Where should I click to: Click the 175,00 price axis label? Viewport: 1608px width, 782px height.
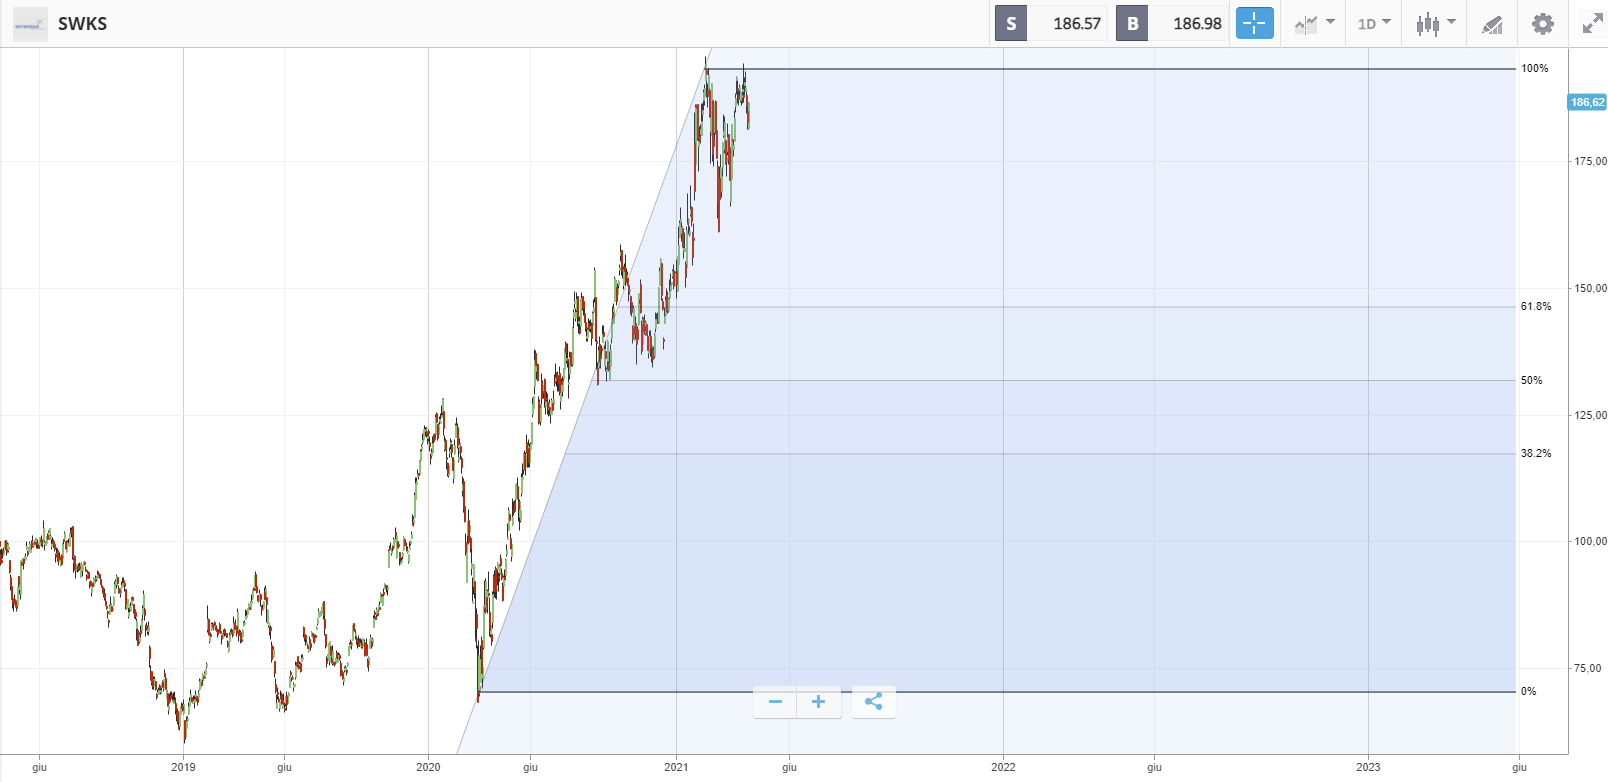click(1590, 162)
